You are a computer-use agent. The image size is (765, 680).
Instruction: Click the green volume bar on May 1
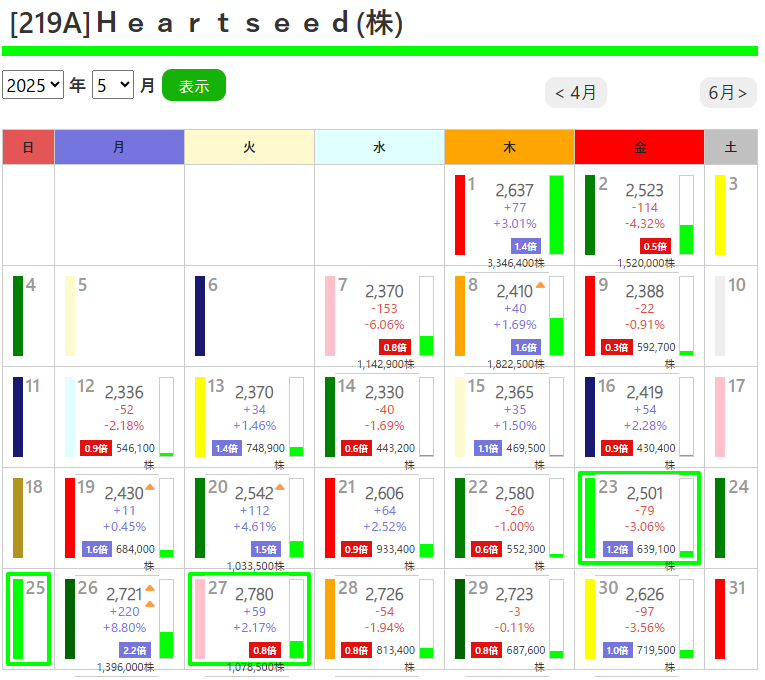point(556,215)
